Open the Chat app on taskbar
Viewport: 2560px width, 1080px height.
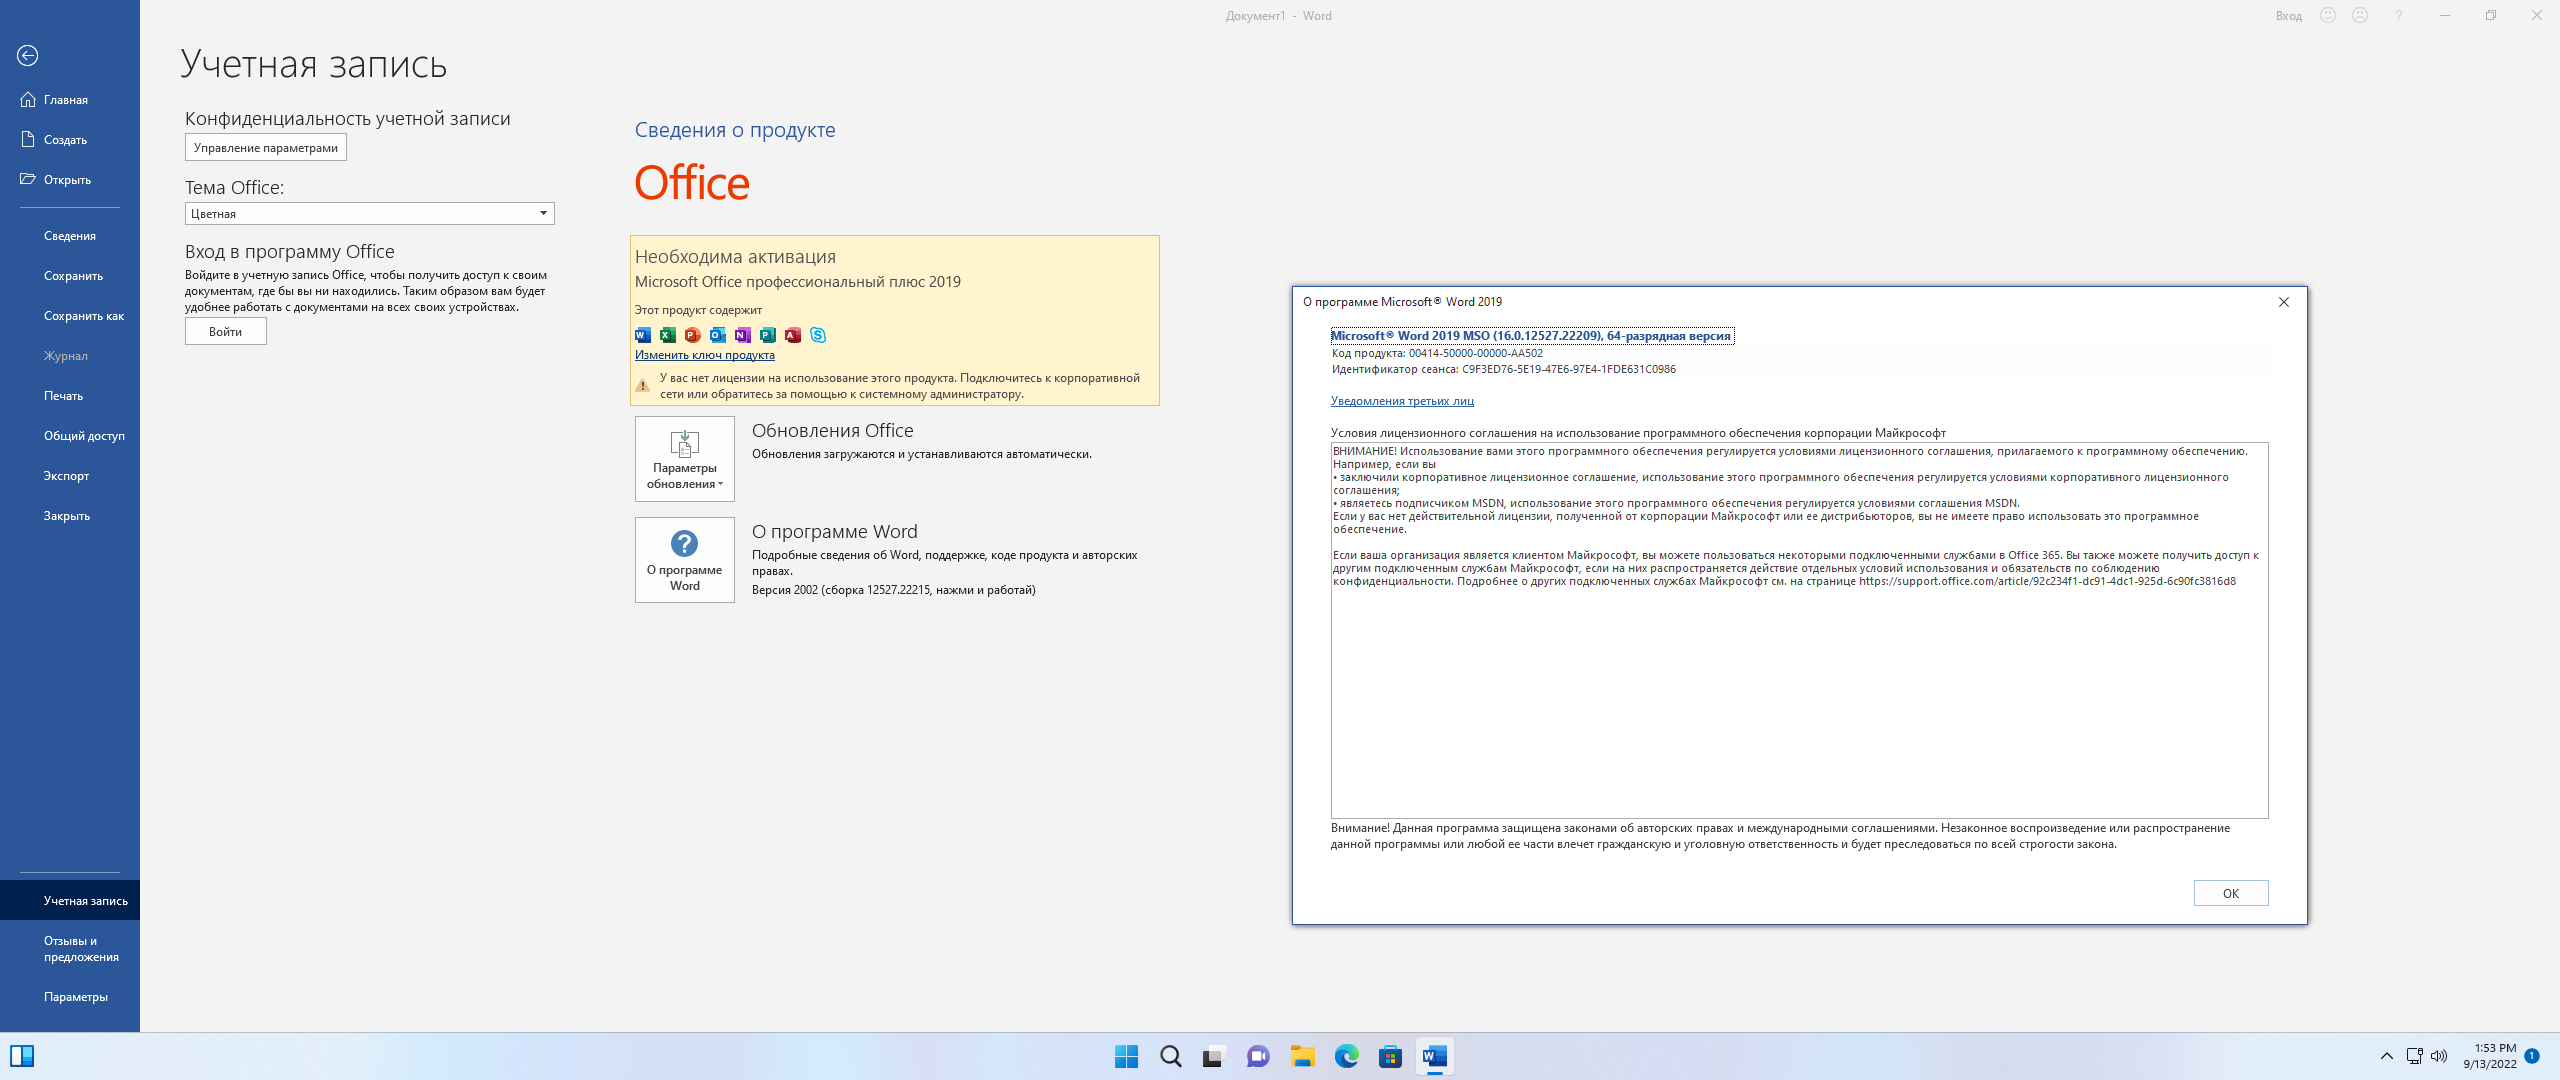(x=1259, y=1056)
